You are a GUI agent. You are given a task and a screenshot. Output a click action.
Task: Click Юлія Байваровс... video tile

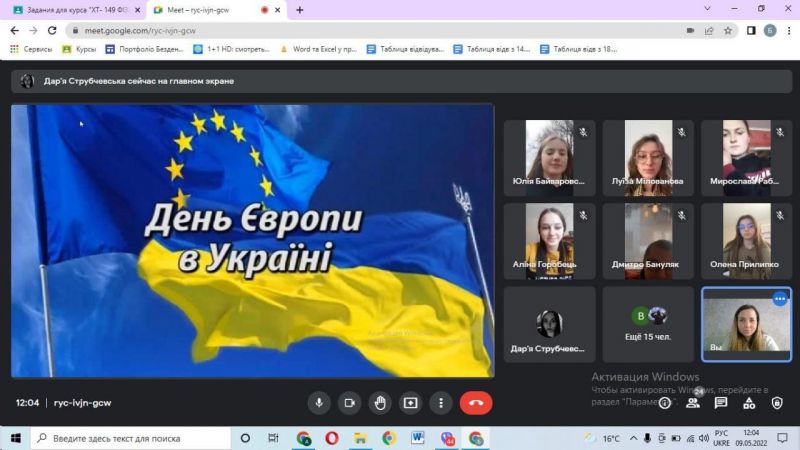click(549, 158)
